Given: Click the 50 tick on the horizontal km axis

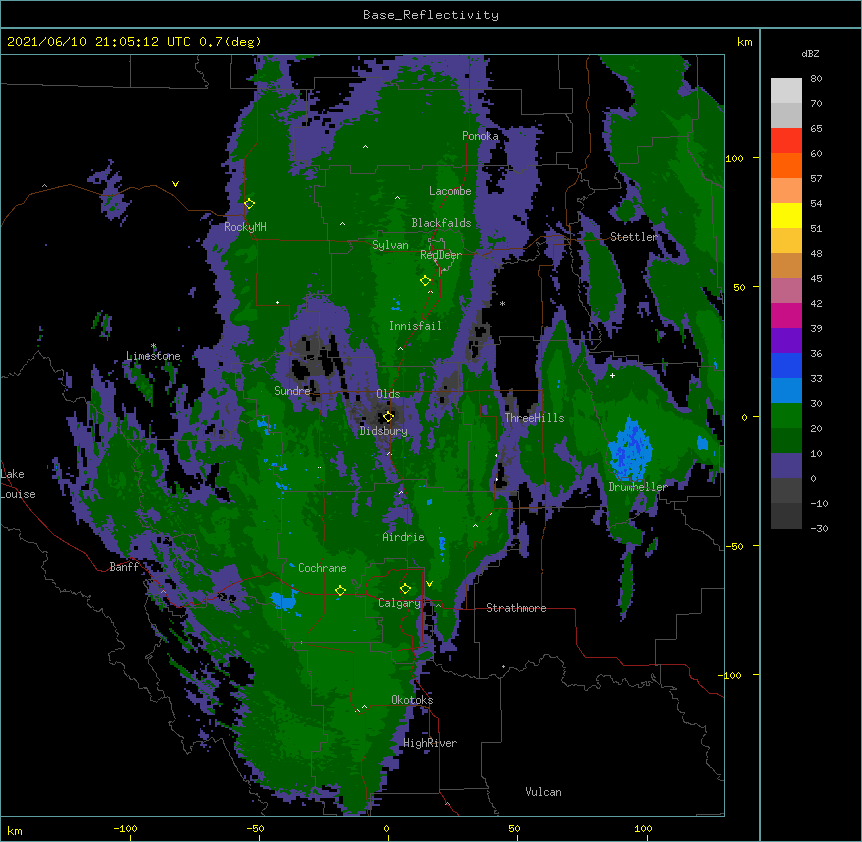Looking at the screenshot, I should pyautogui.click(x=514, y=828).
